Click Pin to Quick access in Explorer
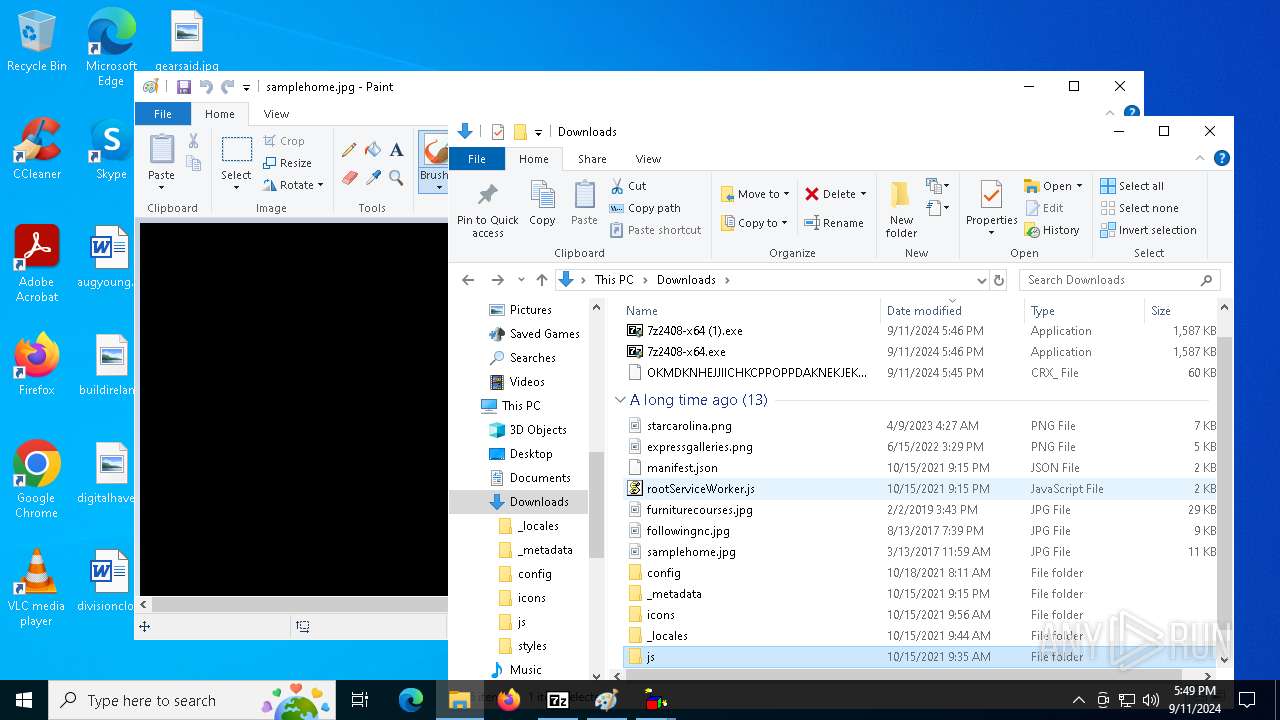1280x720 pixels. (x=488, y=209)
